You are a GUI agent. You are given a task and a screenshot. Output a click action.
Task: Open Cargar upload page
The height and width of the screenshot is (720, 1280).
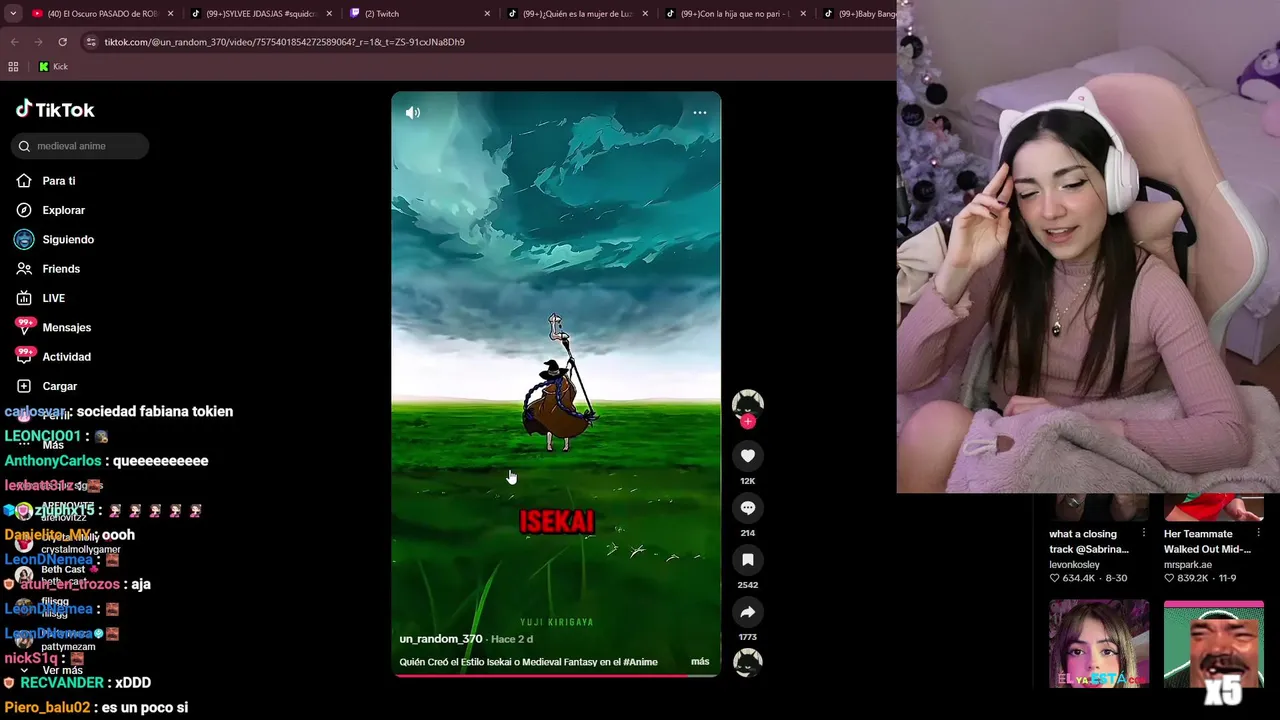pos(59,386)
